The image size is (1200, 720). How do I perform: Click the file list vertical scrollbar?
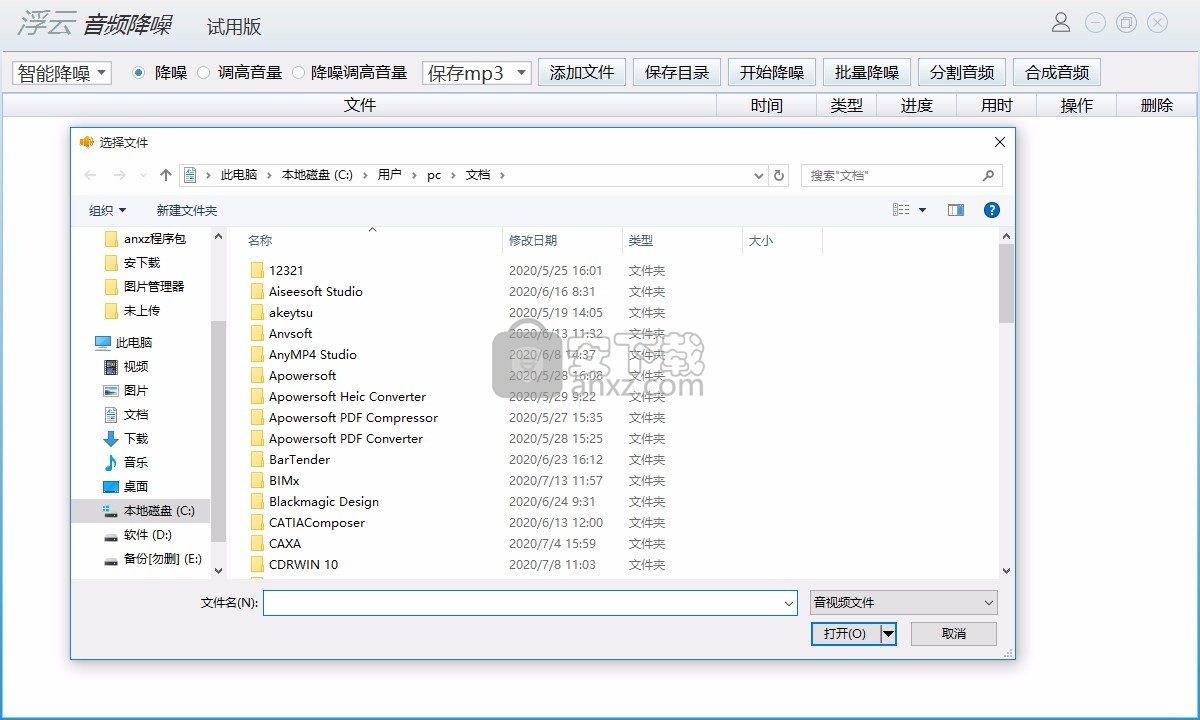coord(1007,282)
